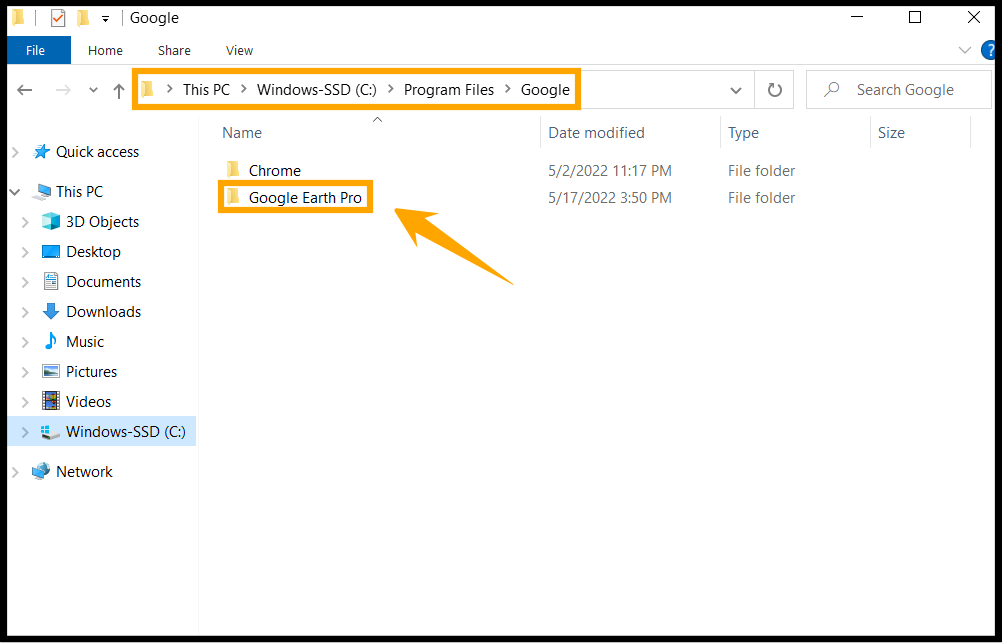1002x643 pixels.
Task: Expand the Pictures tree node
Action: coord(26,372)
